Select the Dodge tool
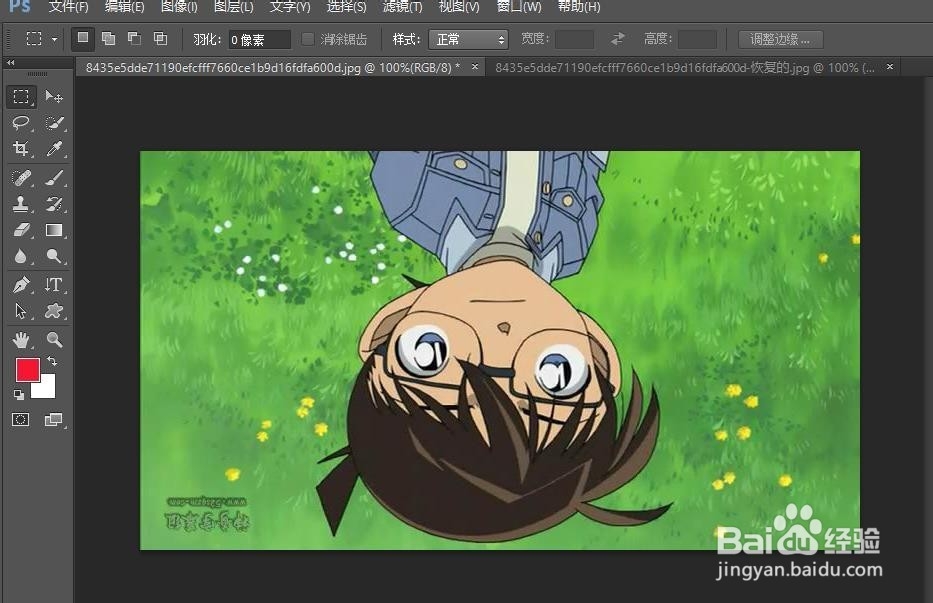This screenshot has height=603, width=933. [54, 256]
